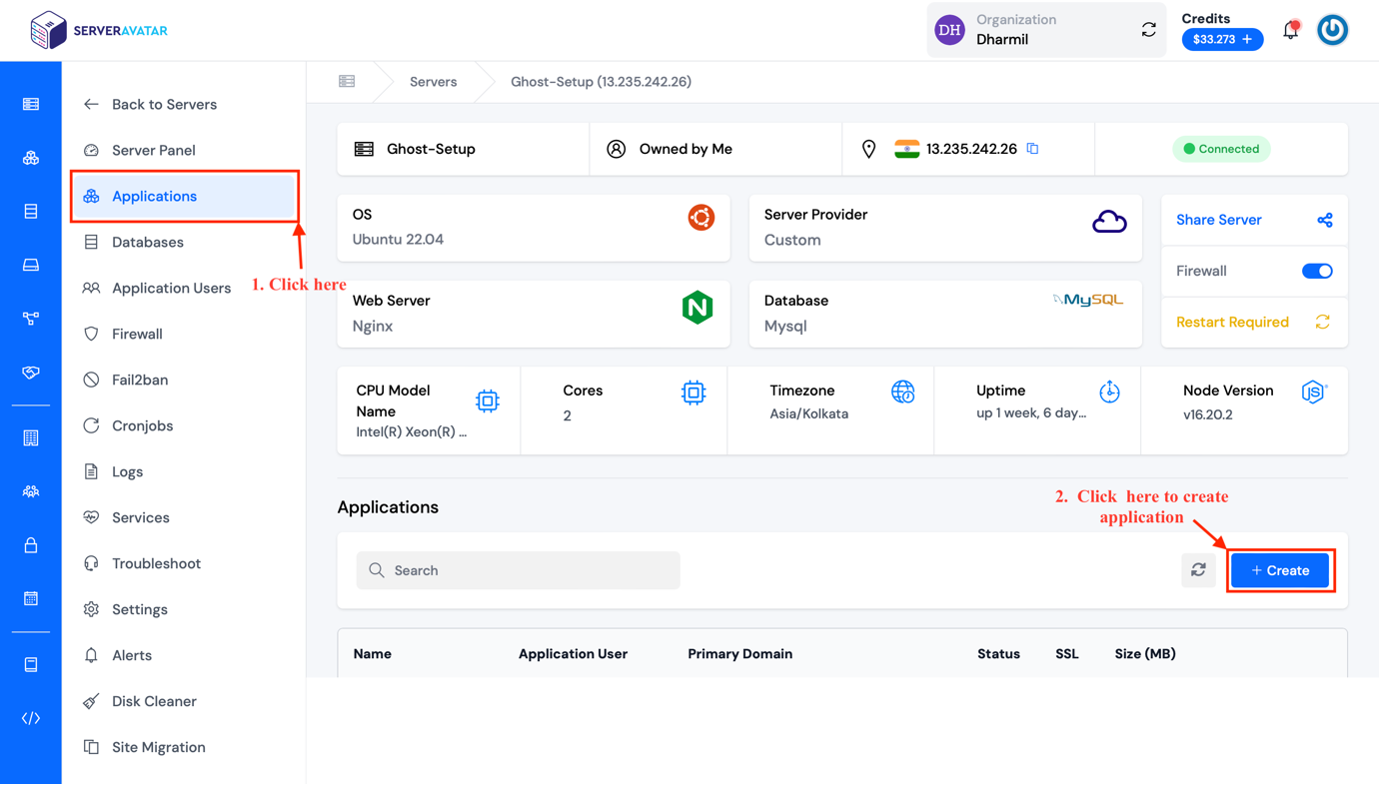The width and height of the screenshot is (1384, 788).
Task: Click the MySQL database logo
Action: [1090, 300]
